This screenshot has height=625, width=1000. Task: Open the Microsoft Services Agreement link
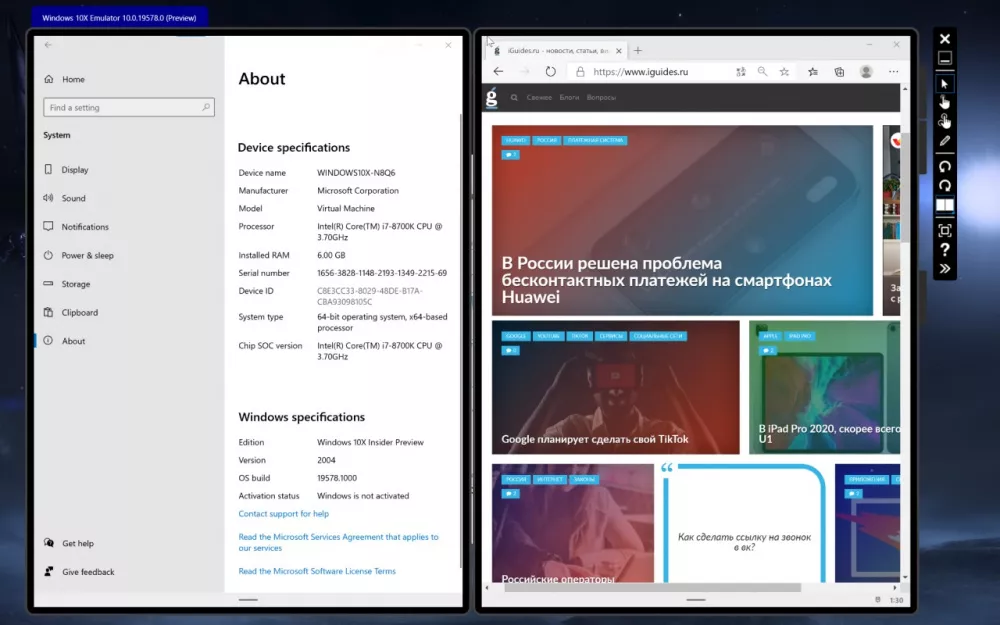339,542
